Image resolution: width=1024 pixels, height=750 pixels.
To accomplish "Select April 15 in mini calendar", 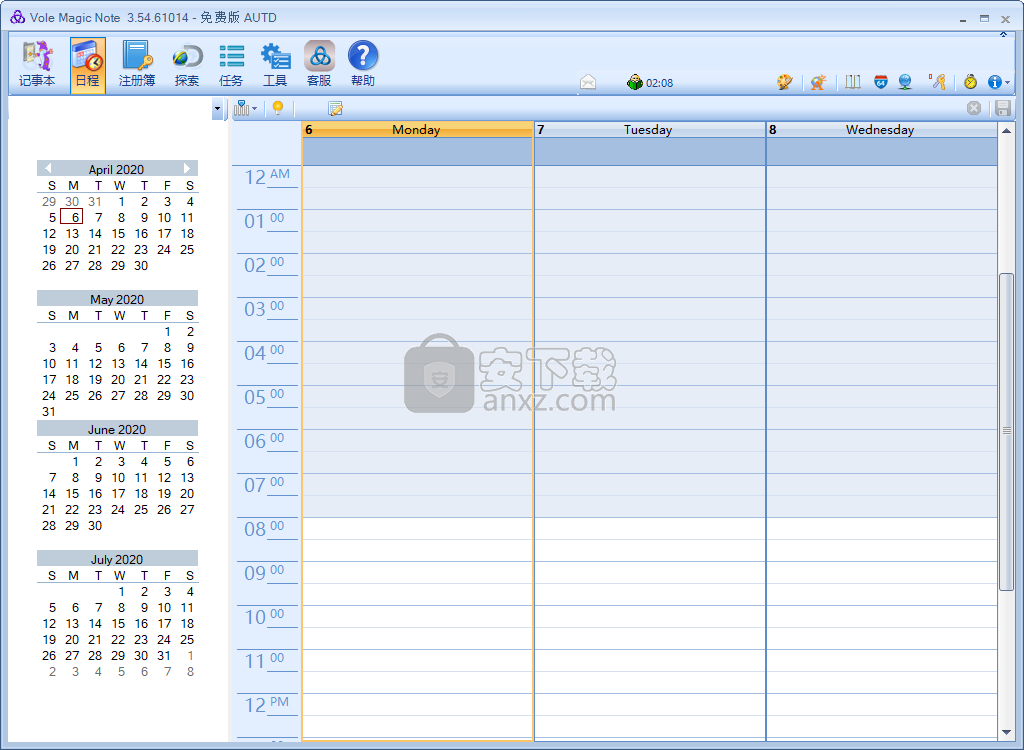I will point(118,233).
